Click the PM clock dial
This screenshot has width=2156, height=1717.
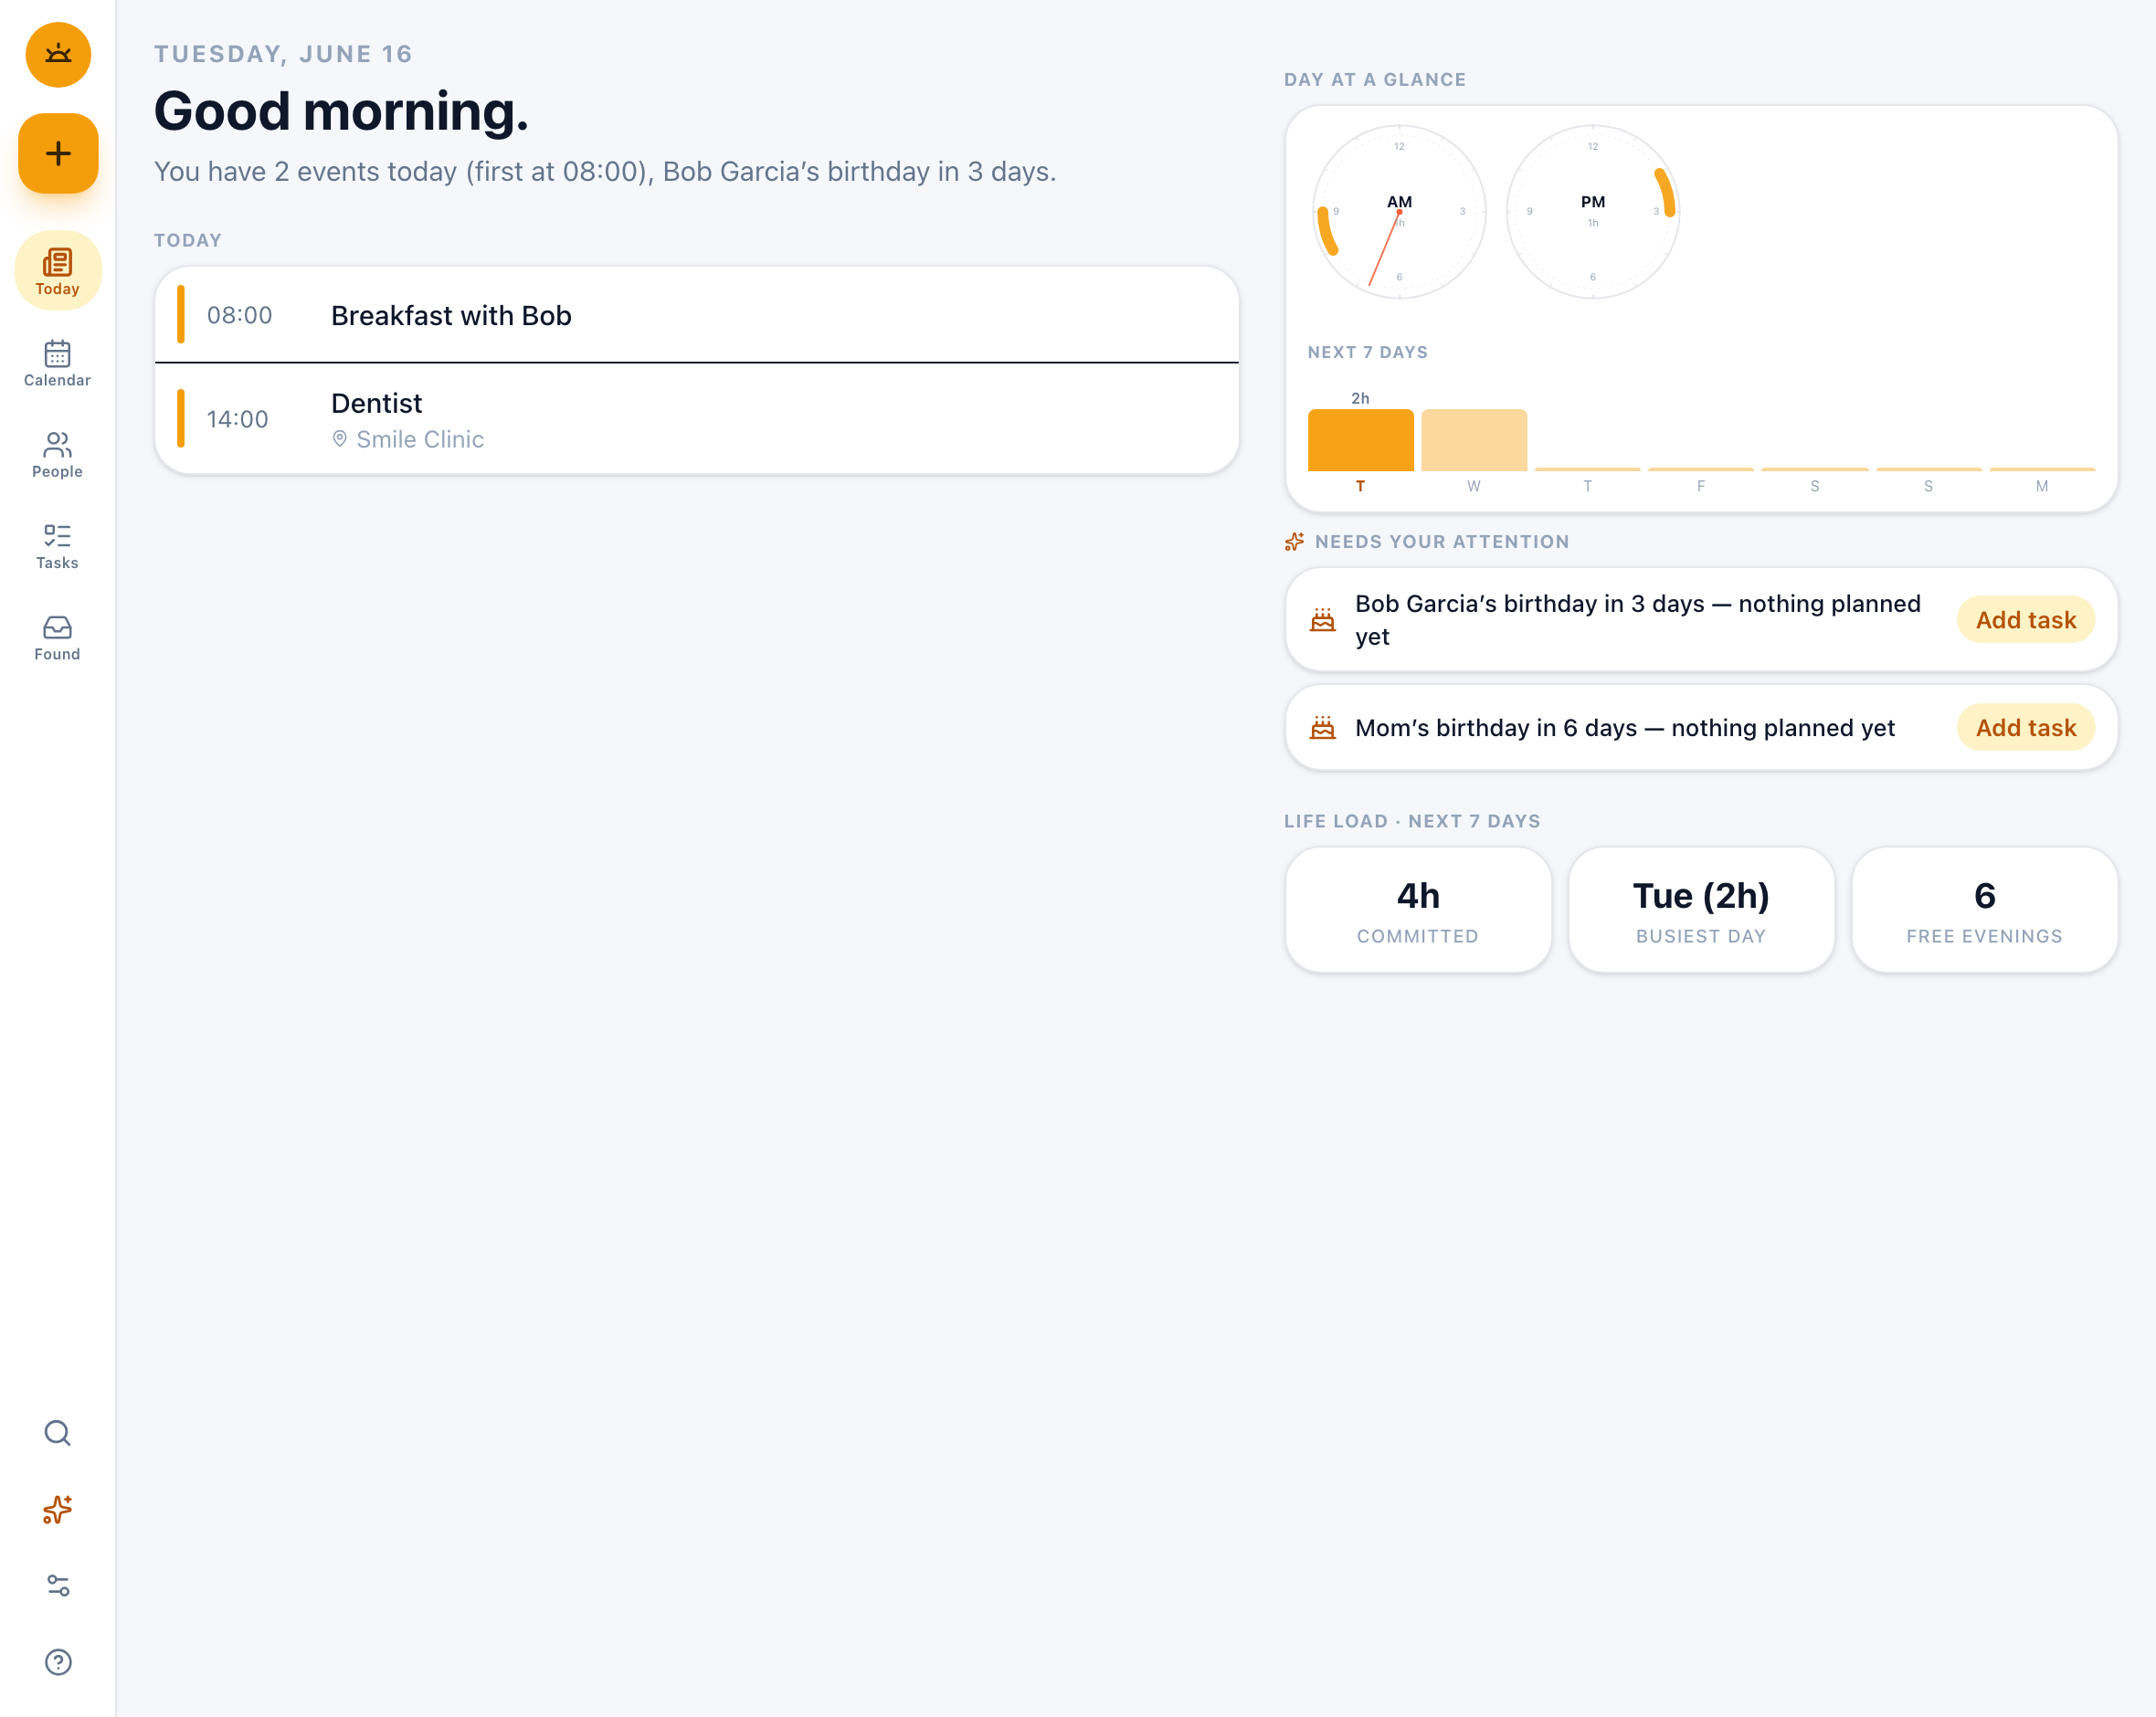point(1593,212)
